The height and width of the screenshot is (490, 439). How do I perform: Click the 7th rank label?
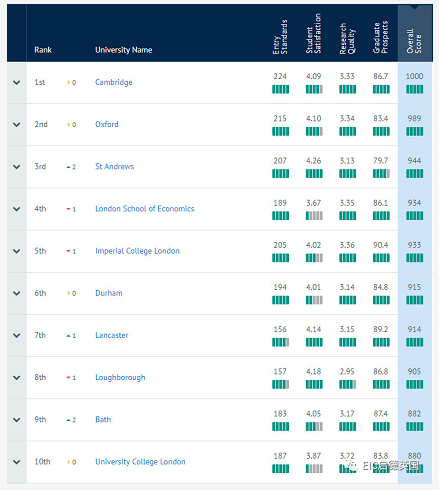[40, 335]
